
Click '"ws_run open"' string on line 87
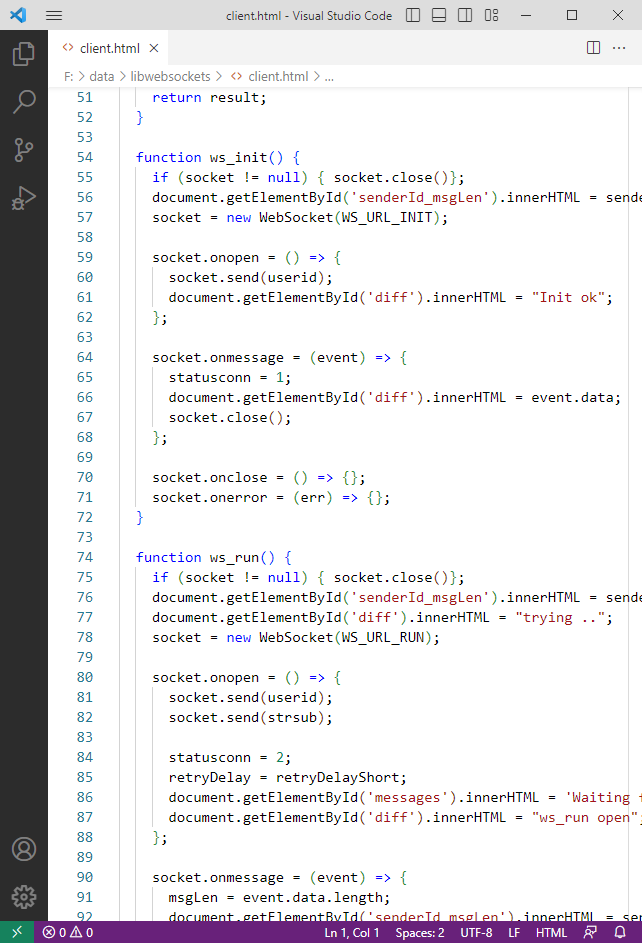tap(584, 817)
